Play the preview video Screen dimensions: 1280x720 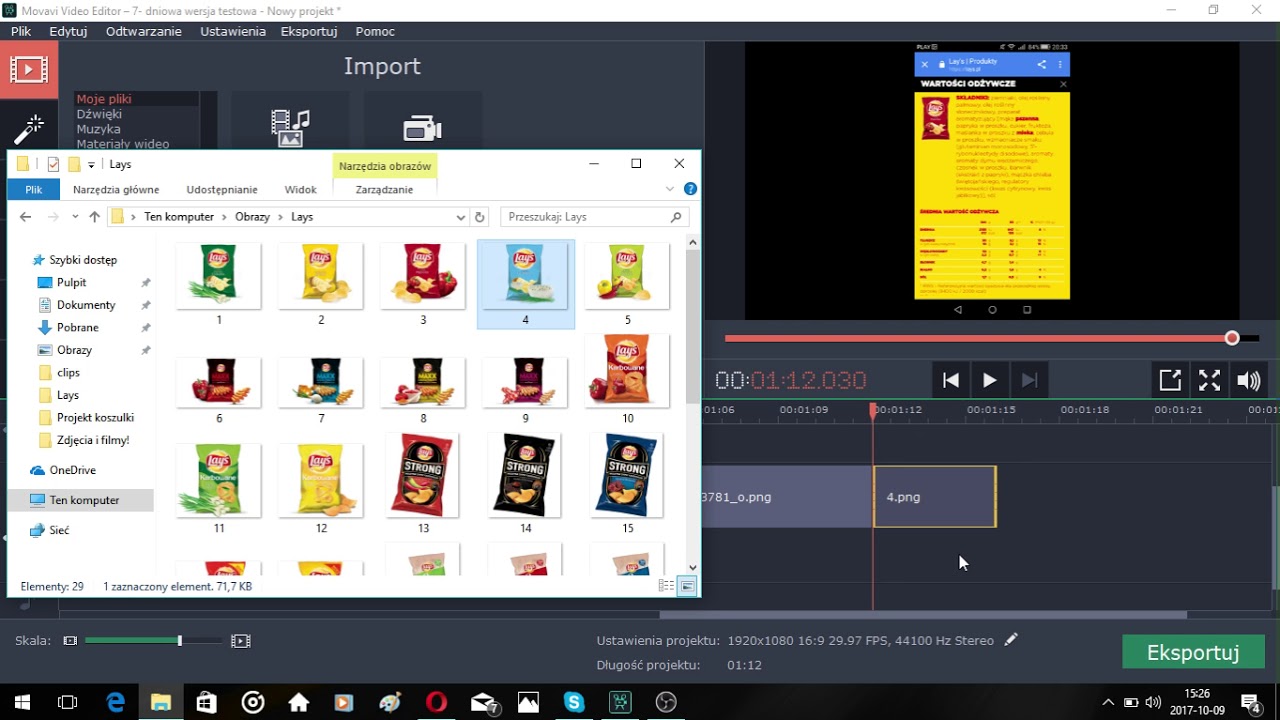point(989,380)
